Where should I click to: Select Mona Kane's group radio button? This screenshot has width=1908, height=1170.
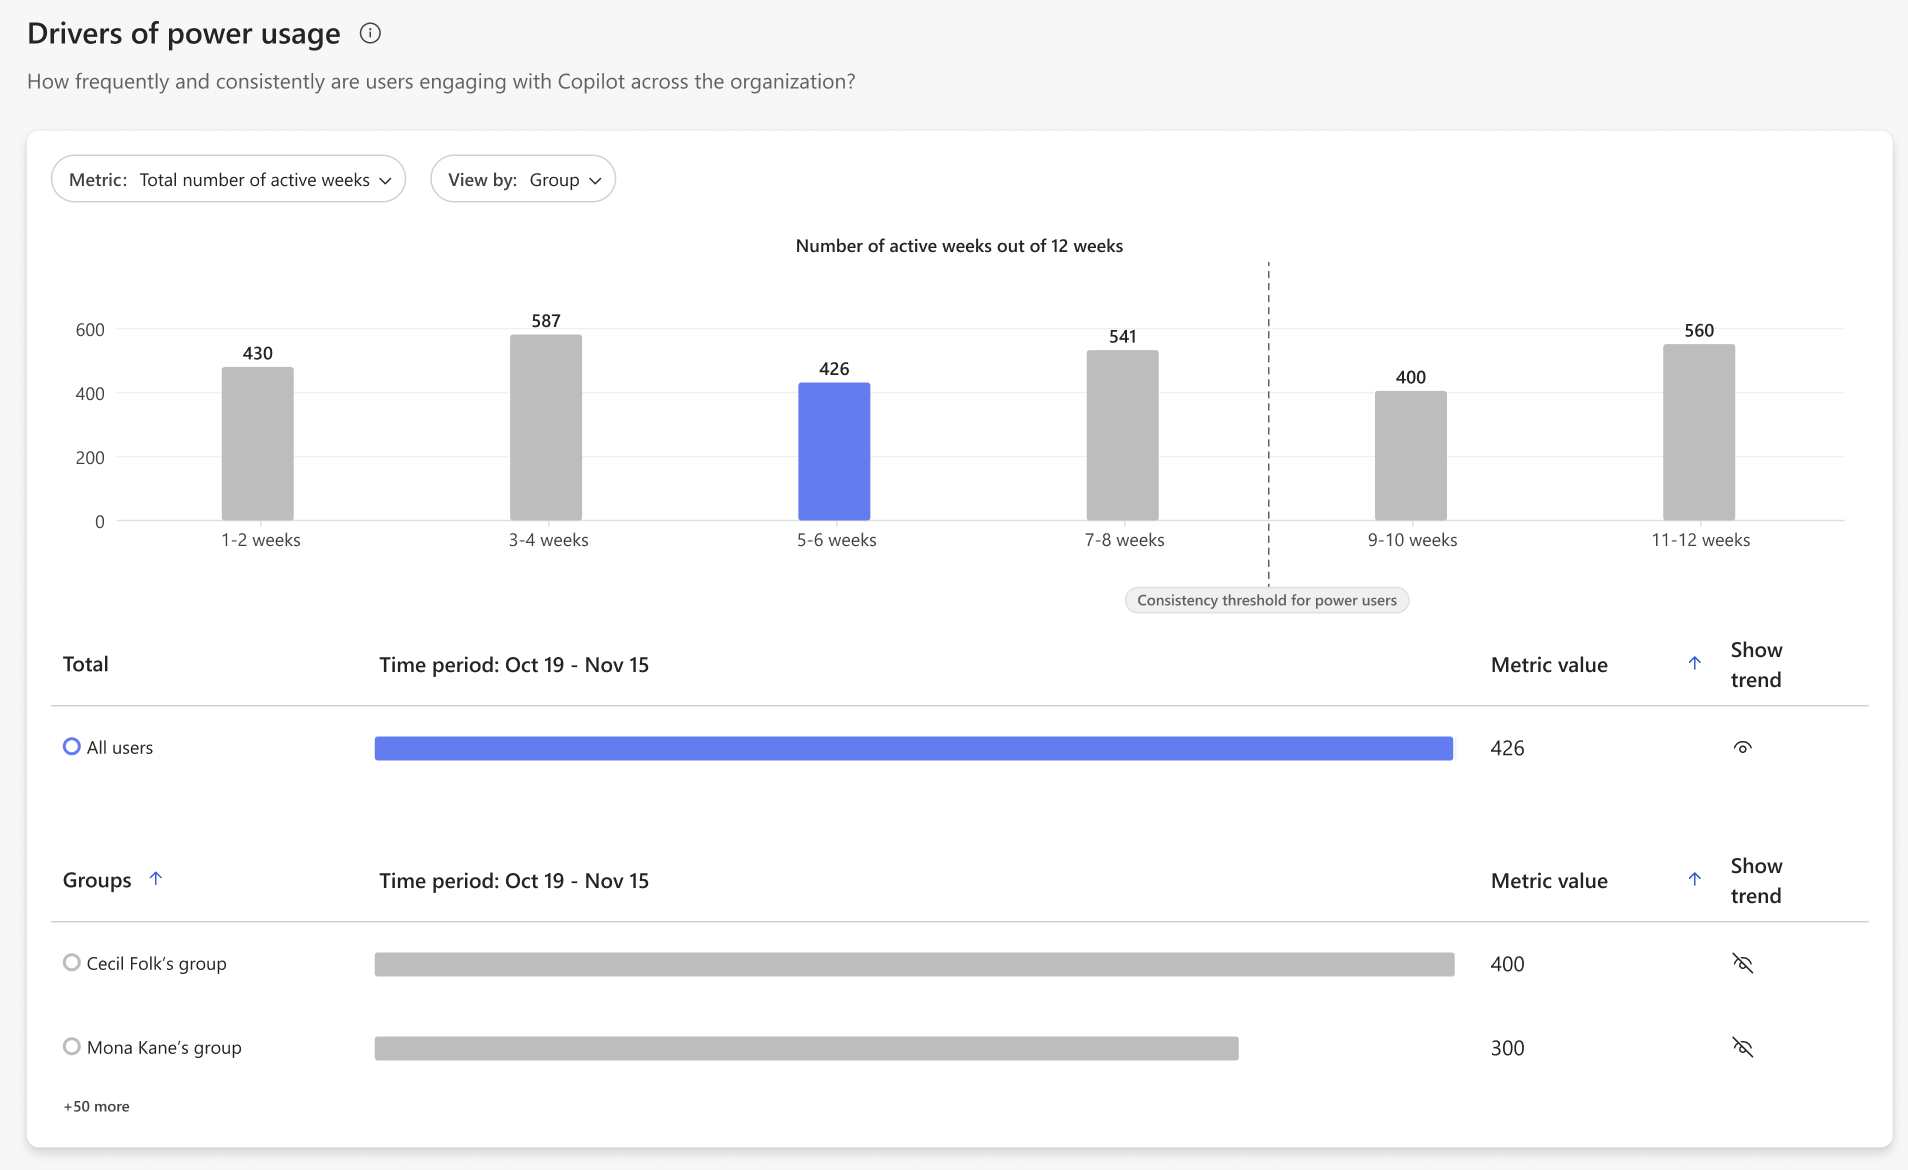(x=71, y=1046)
